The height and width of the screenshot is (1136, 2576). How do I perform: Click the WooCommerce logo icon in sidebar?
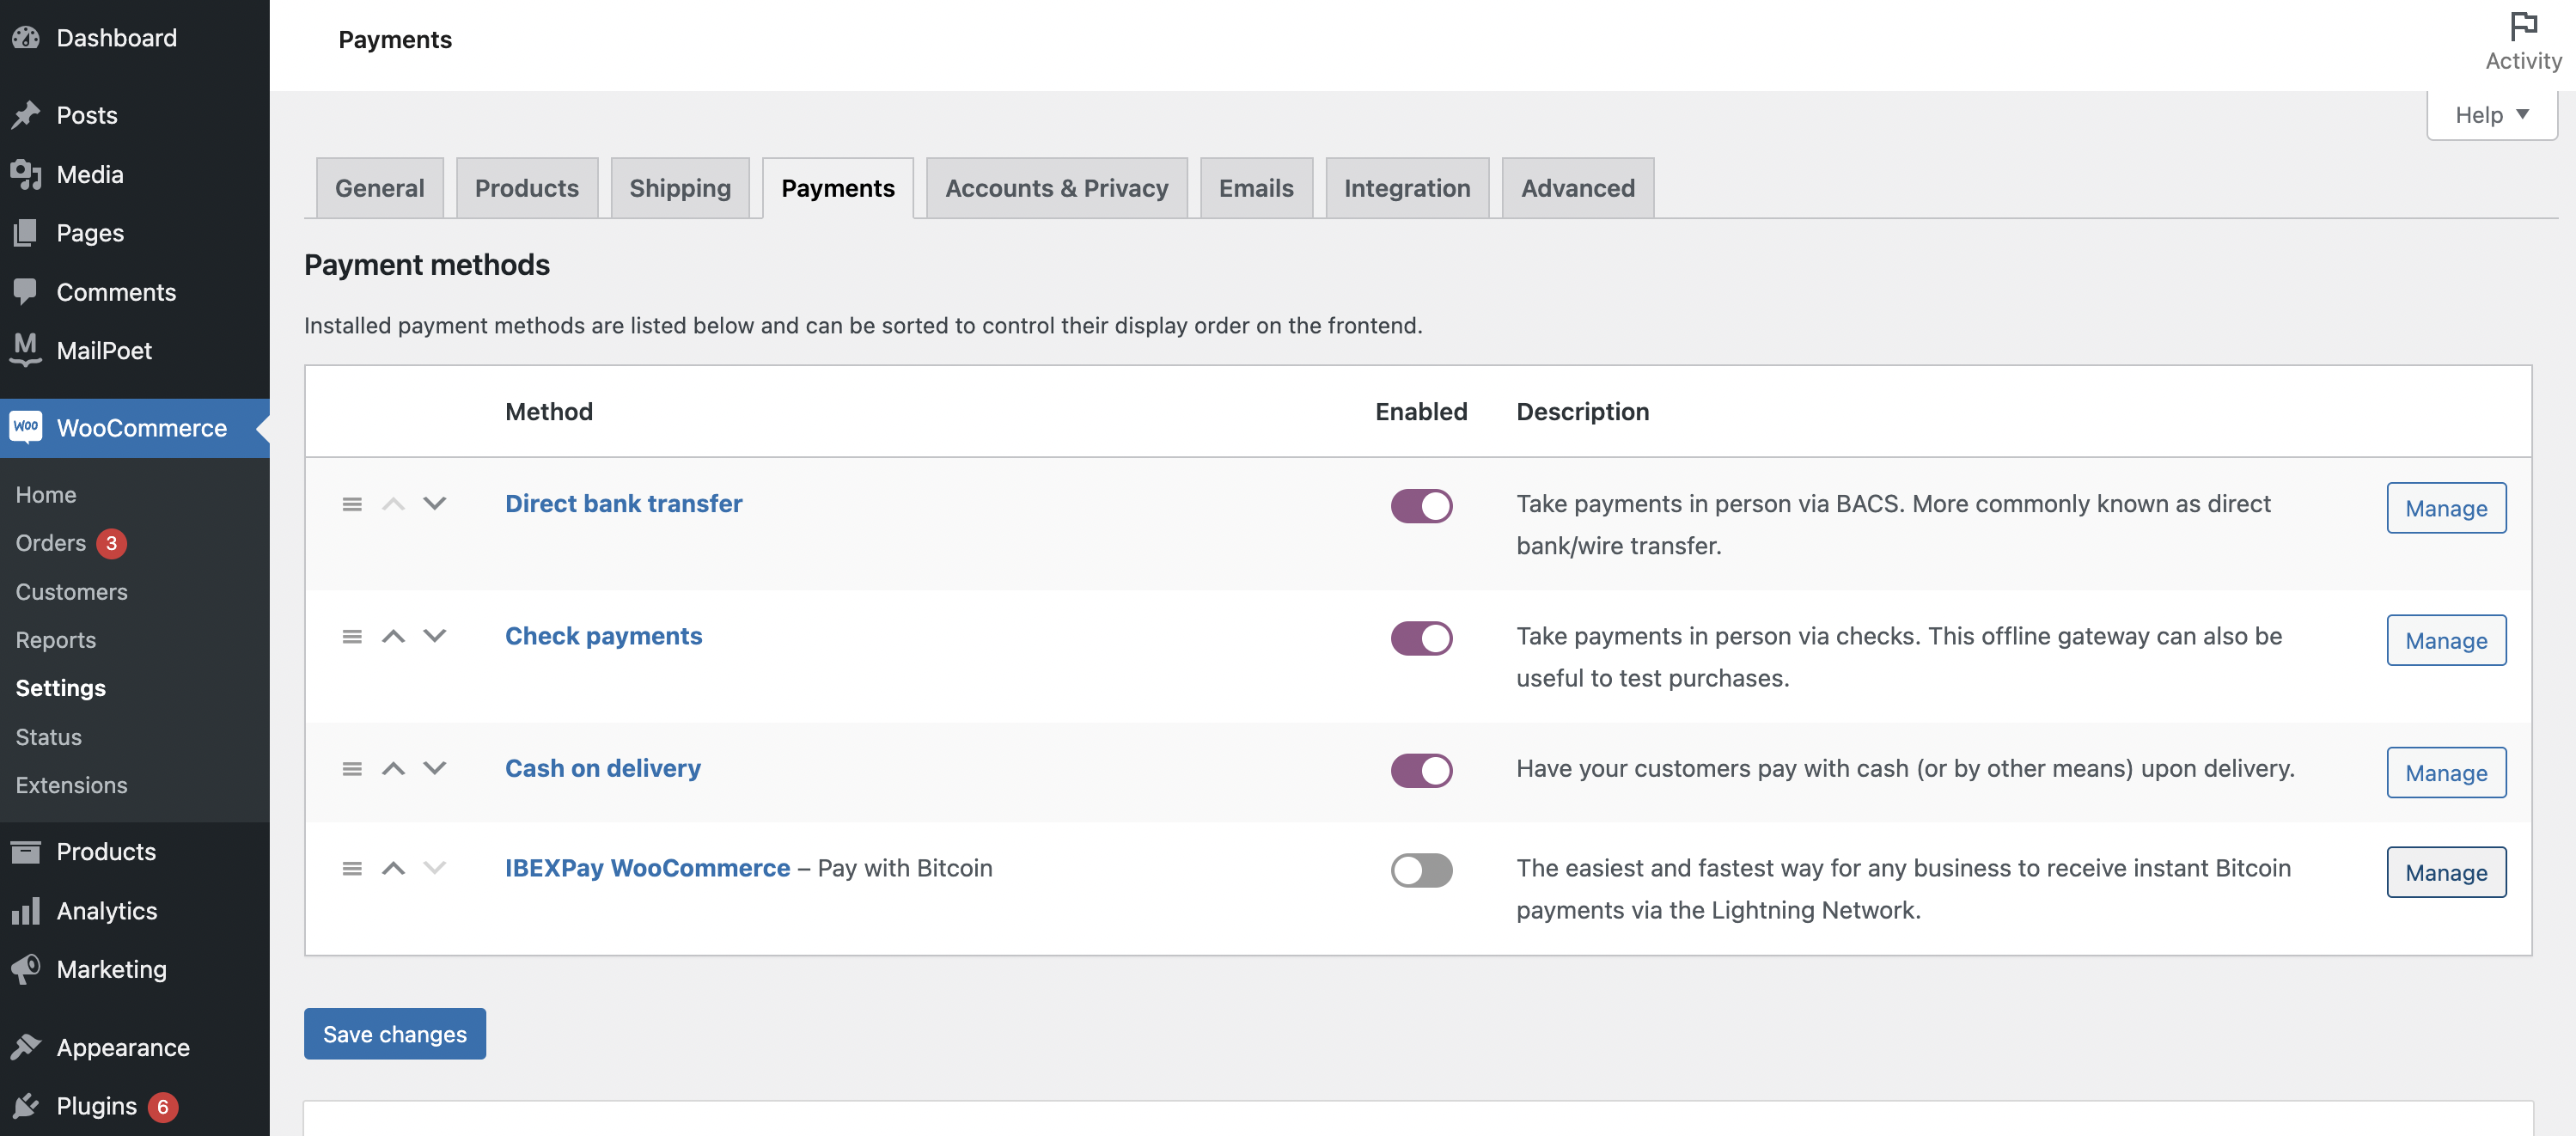[26, 427]
